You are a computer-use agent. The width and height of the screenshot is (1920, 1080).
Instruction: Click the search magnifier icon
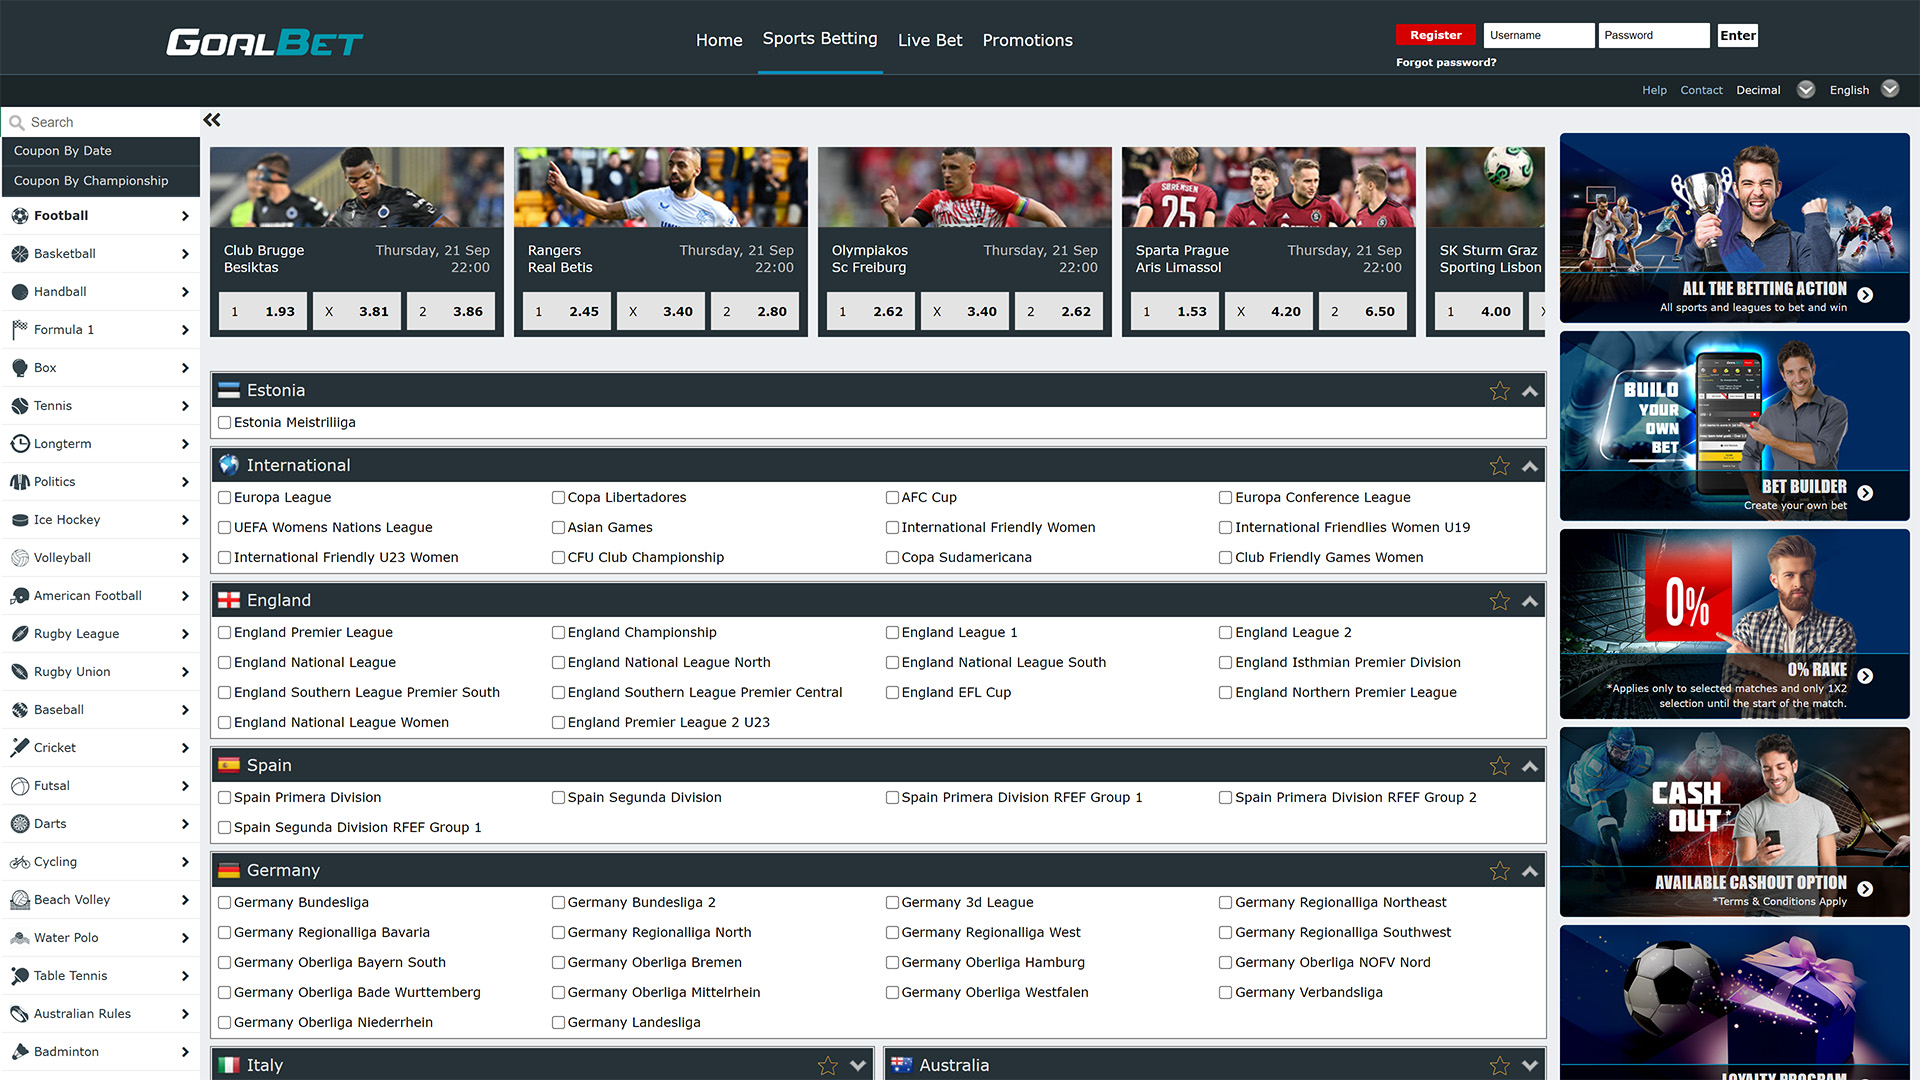(x=16, y=123)
